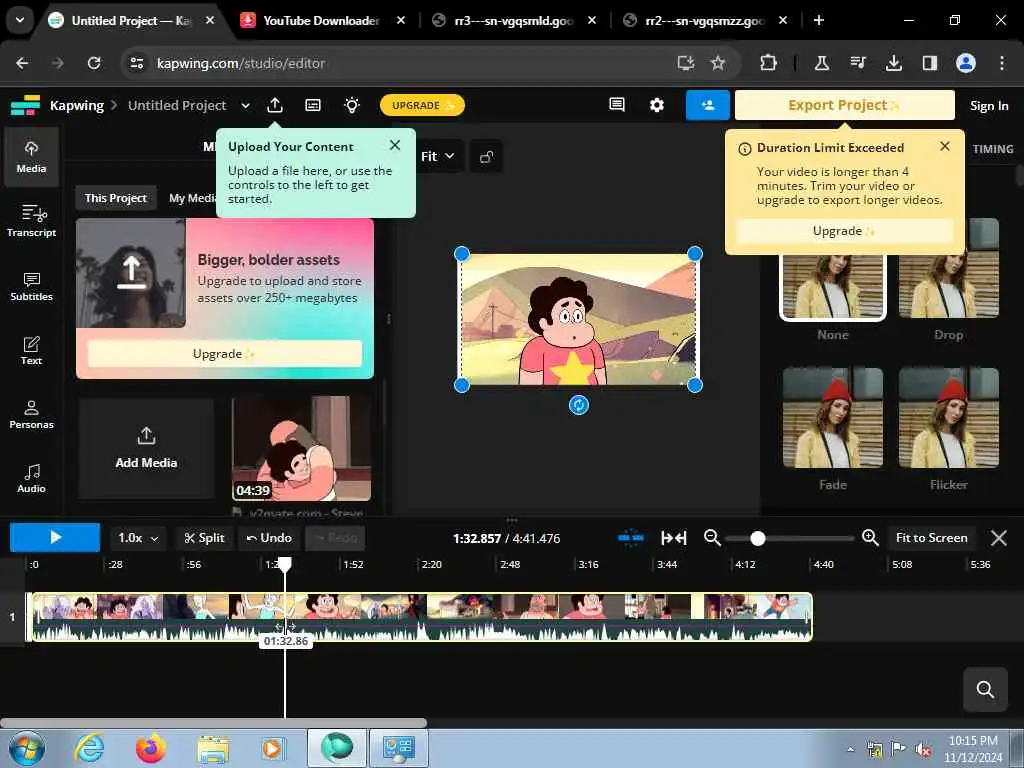Switch to rr2---sn-vgqsmzz browser tab
The height and width of the screenshot is (768, 1024).
(705, 20)
